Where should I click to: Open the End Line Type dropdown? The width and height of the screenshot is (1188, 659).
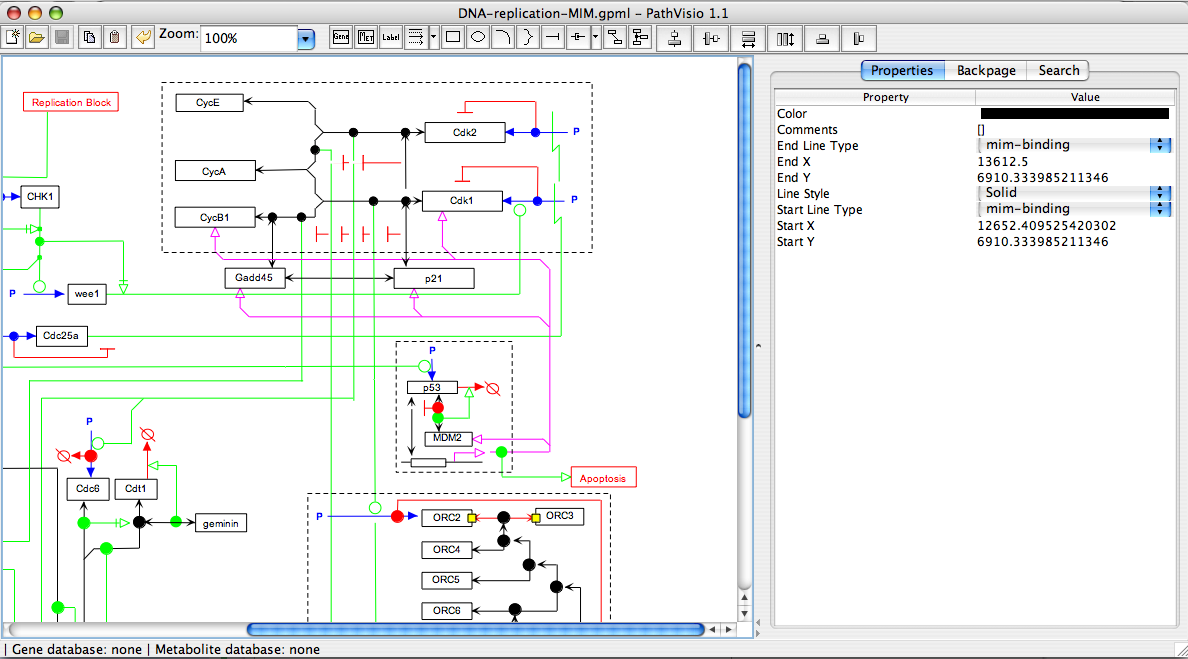(x=1160, y=145)
